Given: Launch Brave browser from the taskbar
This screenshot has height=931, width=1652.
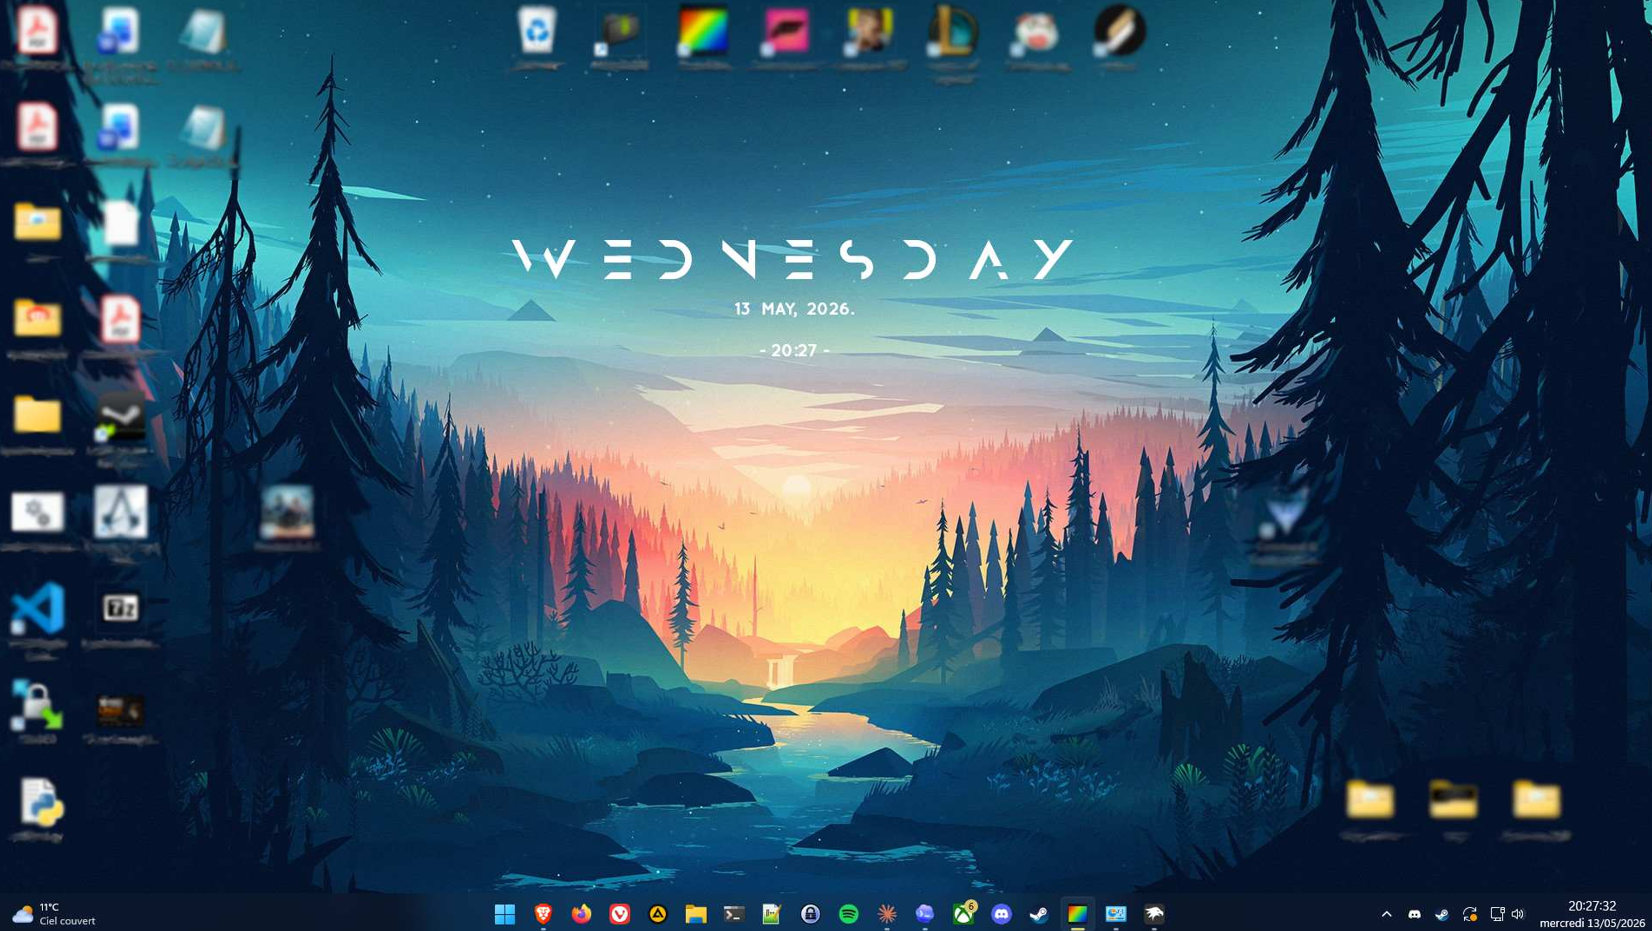Looking at the screenshot, I should click(543, 914).
